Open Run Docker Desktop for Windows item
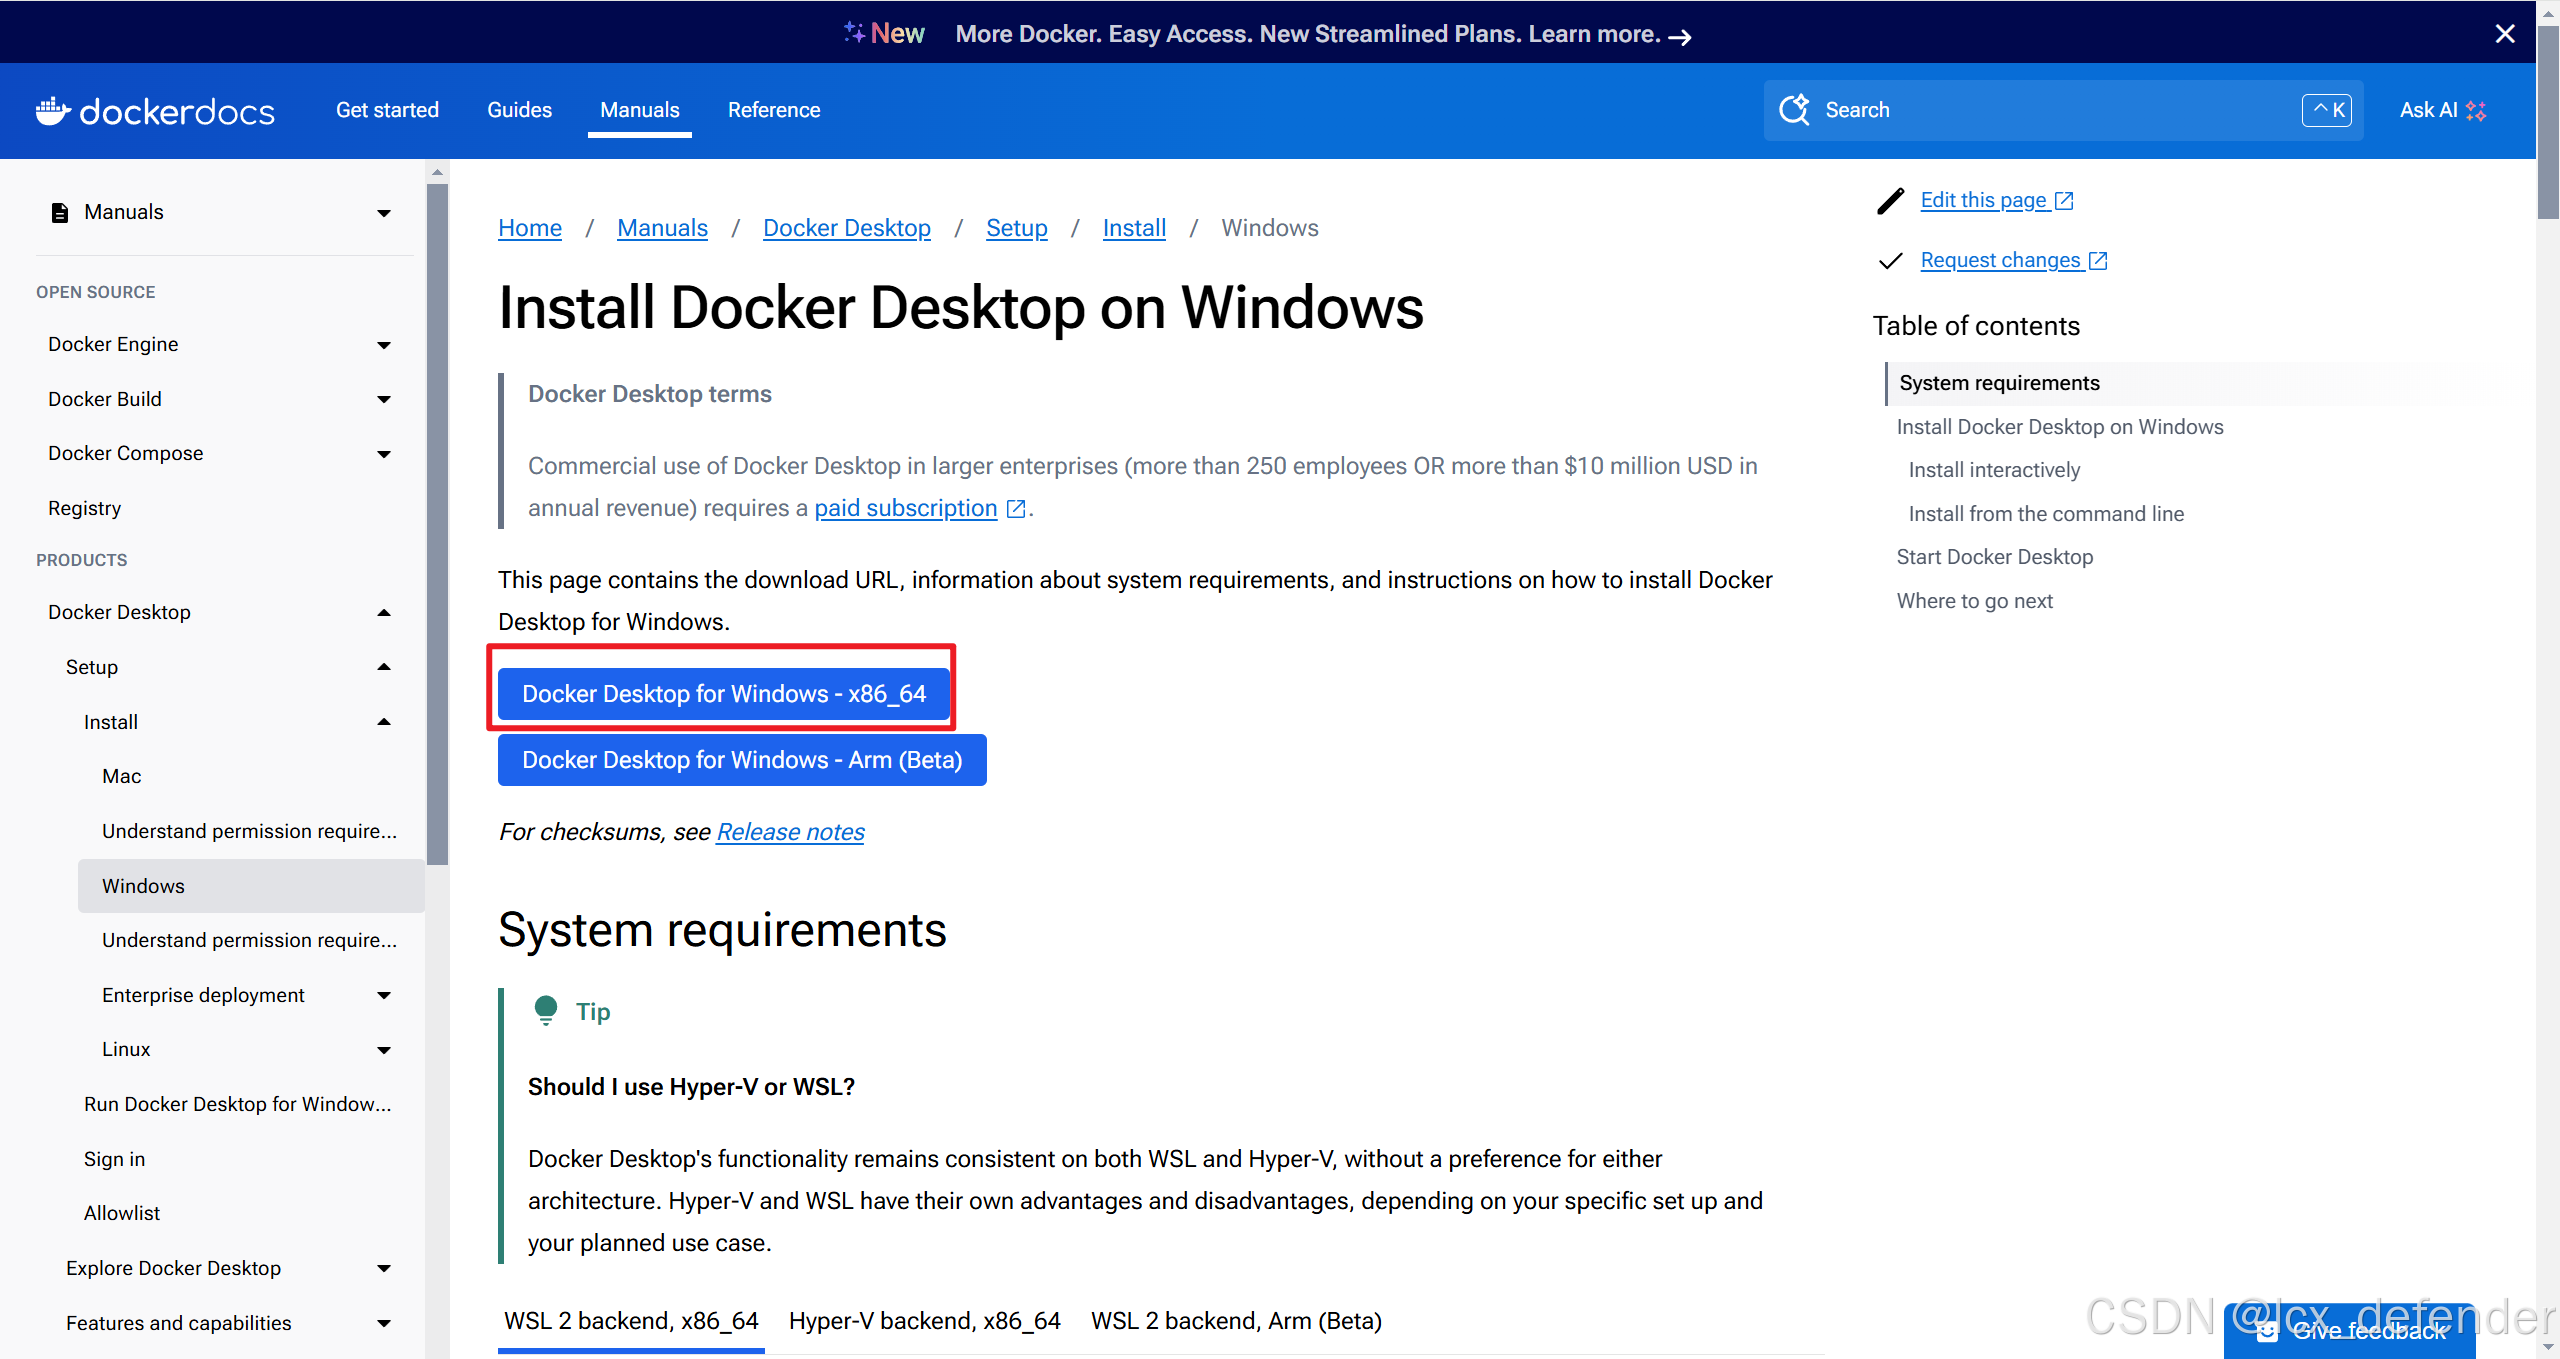Image resolution: width=2560 pixels, height=1359 pixels. [238, 1104]
